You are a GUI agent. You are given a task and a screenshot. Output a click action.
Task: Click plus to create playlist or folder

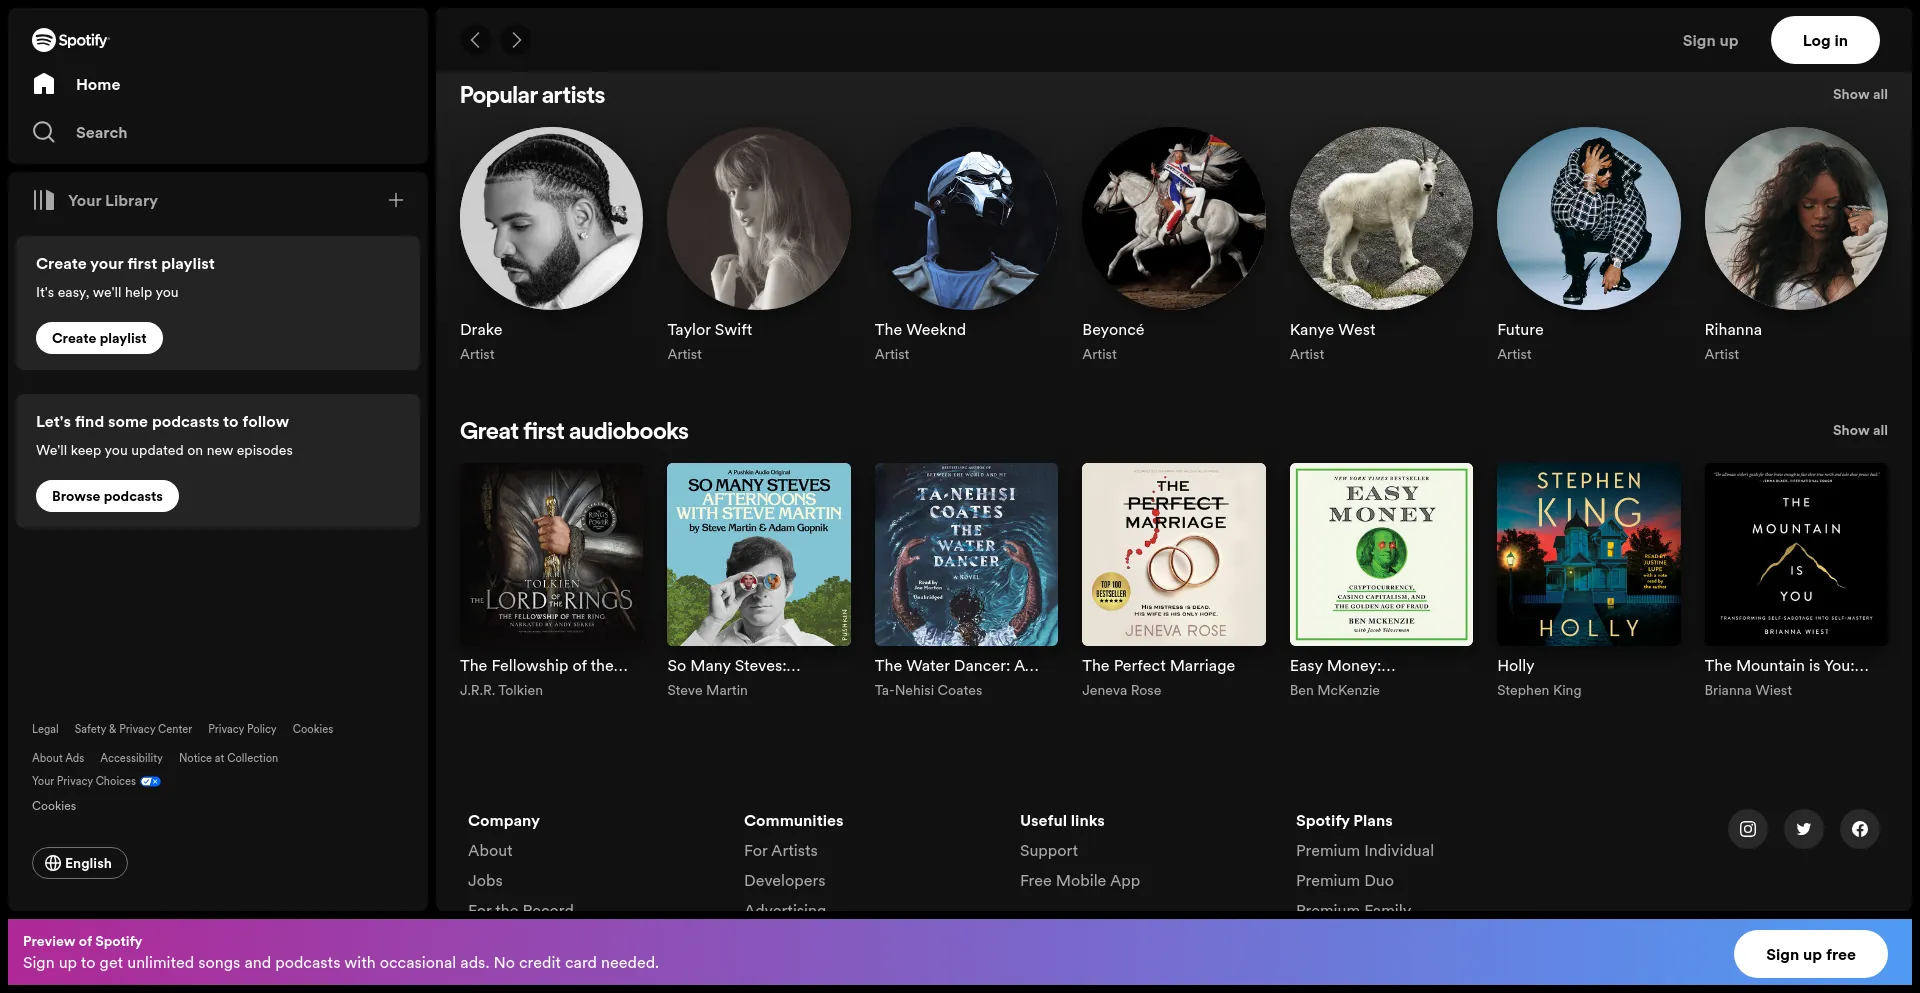point(396,200)
